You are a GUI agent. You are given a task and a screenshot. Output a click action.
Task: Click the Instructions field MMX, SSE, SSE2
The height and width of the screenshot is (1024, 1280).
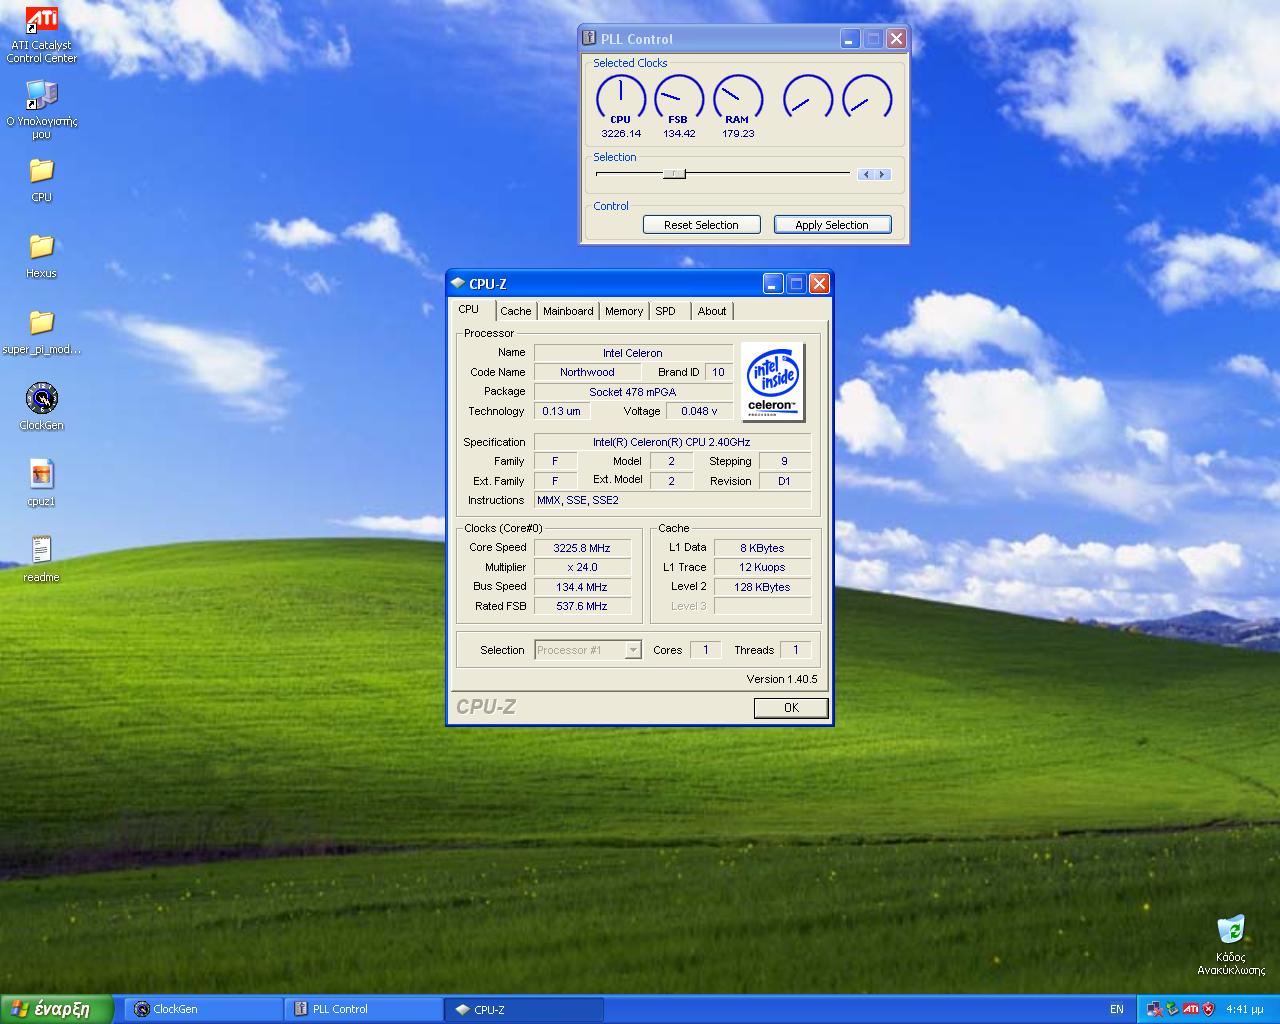[672, 500]
